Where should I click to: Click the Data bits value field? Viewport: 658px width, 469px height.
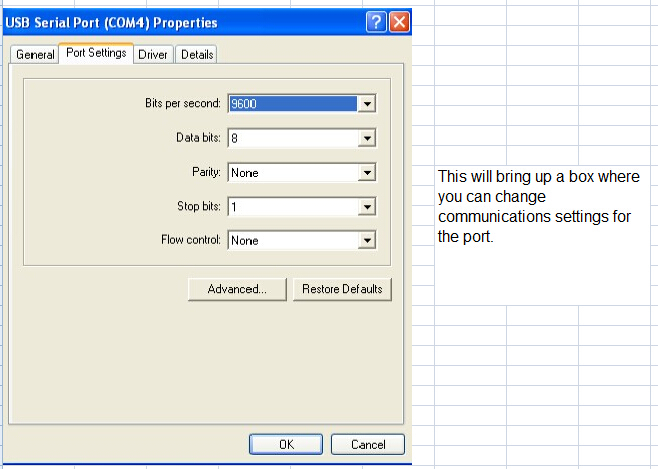point(292,139)
